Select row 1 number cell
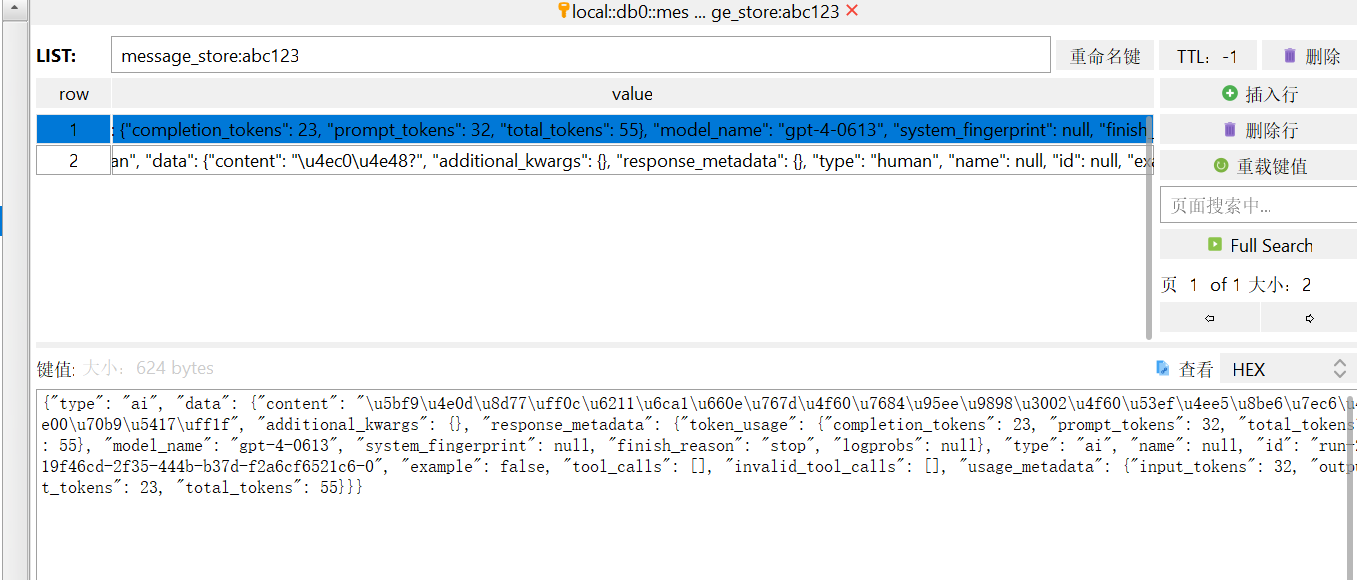The image size is (1357, 580). (x=73, y=130)
